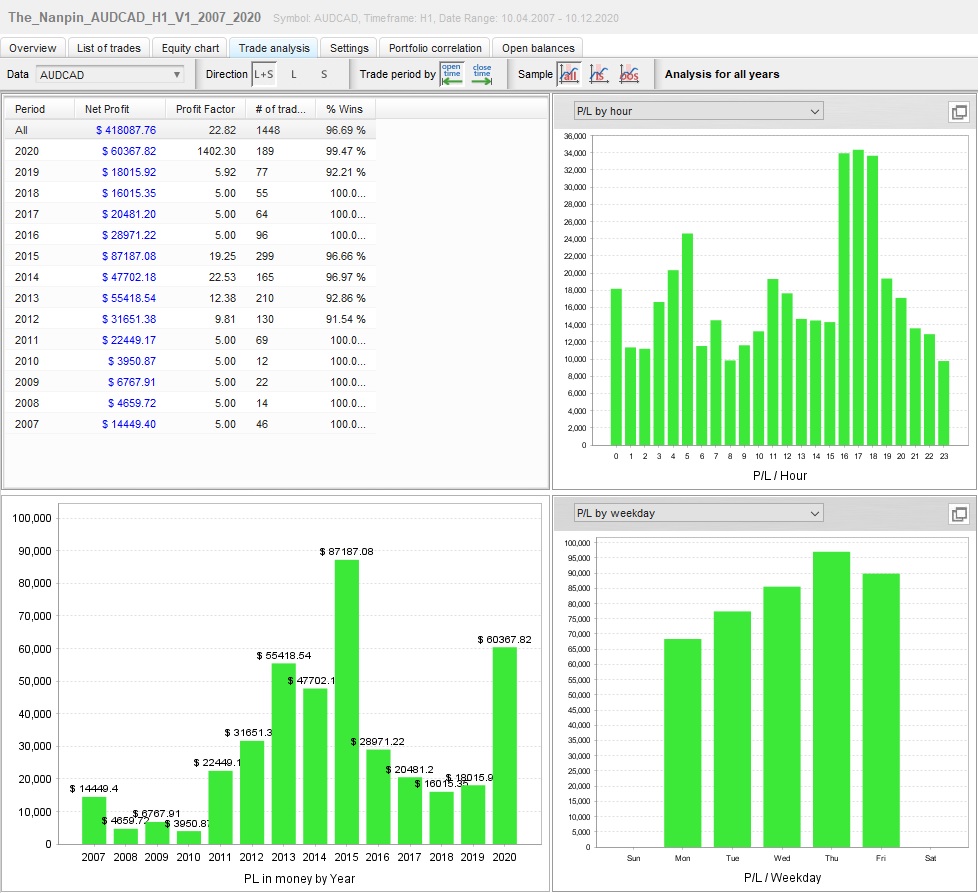
Task: Open the AUDCAD data dropdown
Action: tap(110, 74)
